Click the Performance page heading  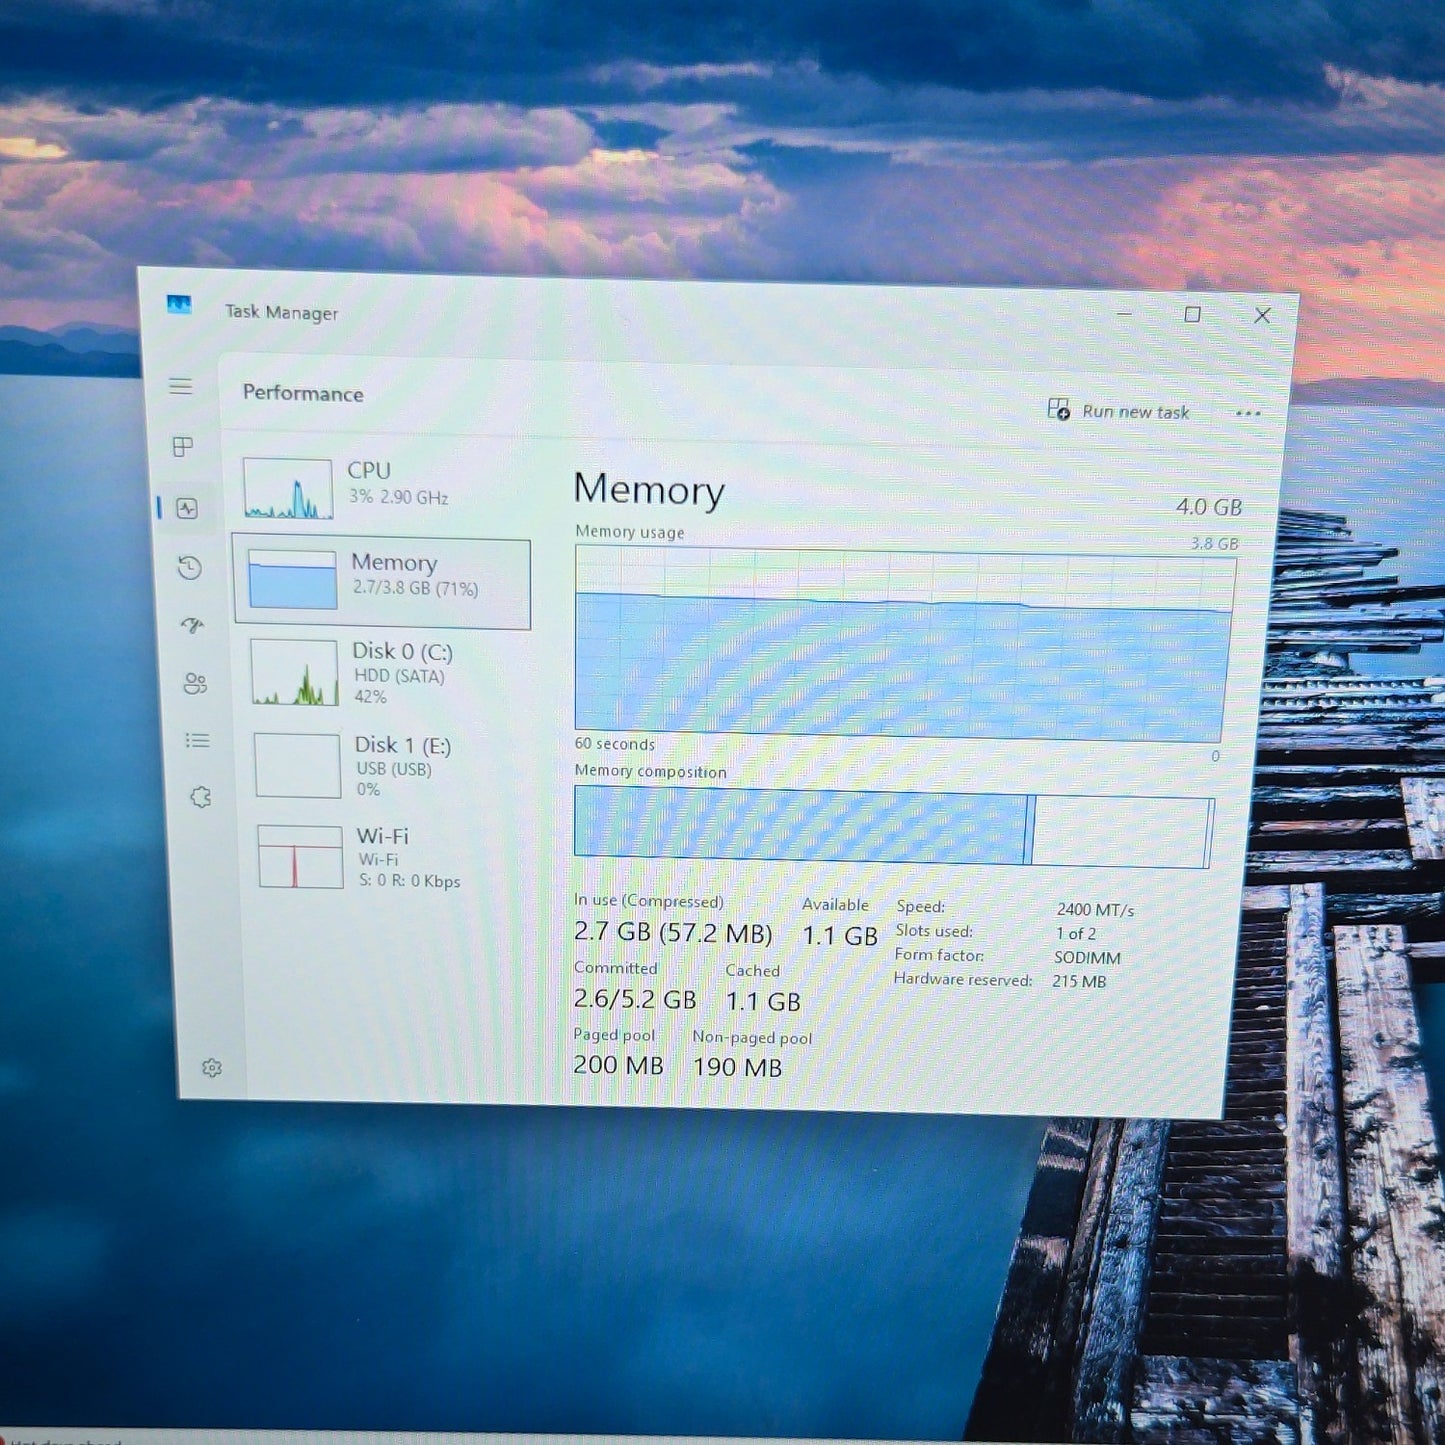point(303,393)
